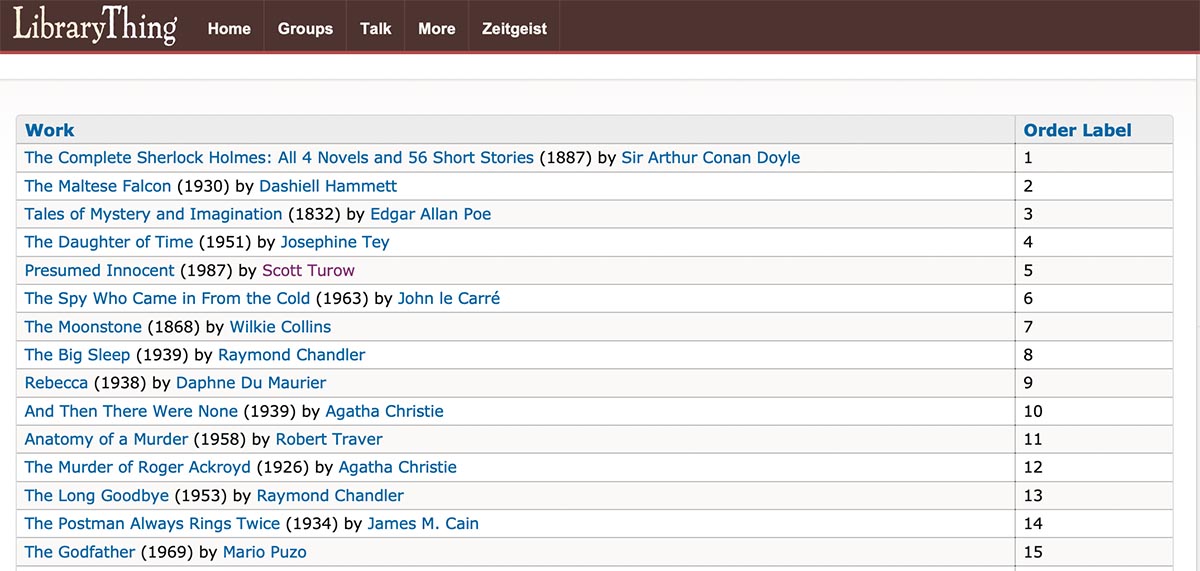1200x571 pixels.
Task: Open Rebecca work link
Action: point(56,383)
